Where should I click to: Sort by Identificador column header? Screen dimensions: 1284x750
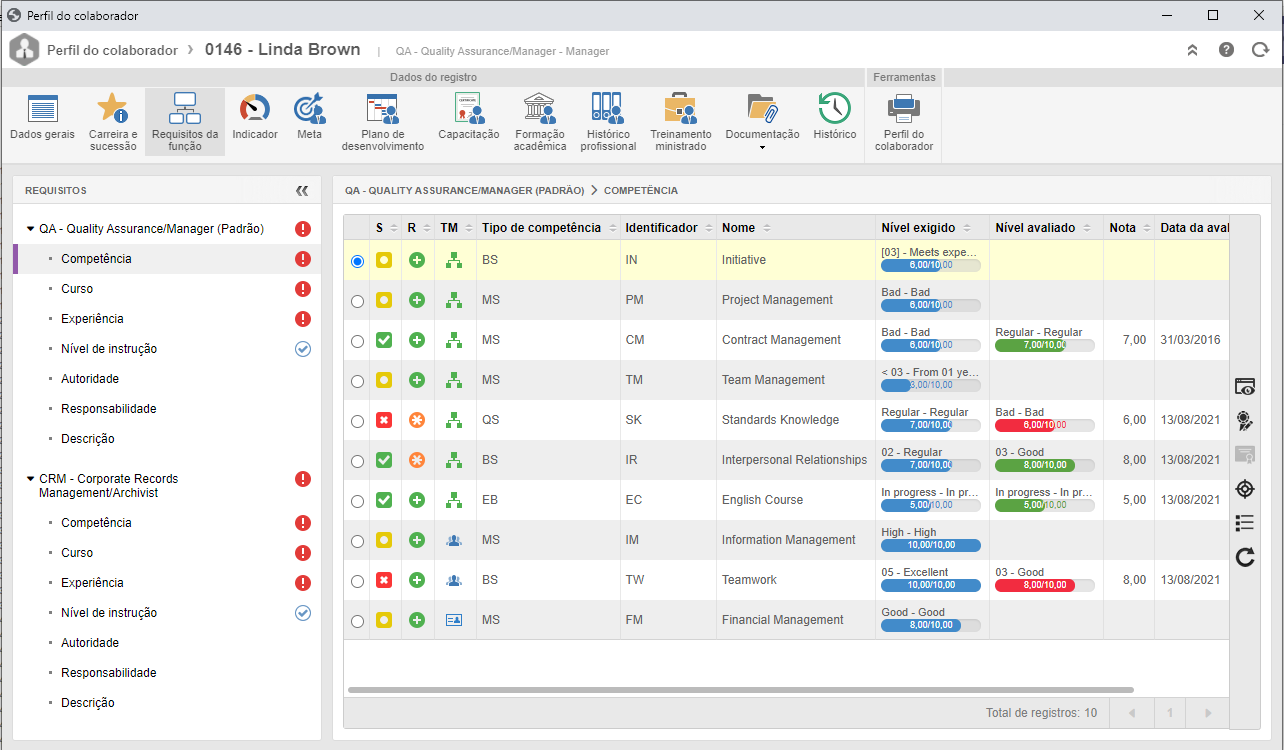click(668, 228)
